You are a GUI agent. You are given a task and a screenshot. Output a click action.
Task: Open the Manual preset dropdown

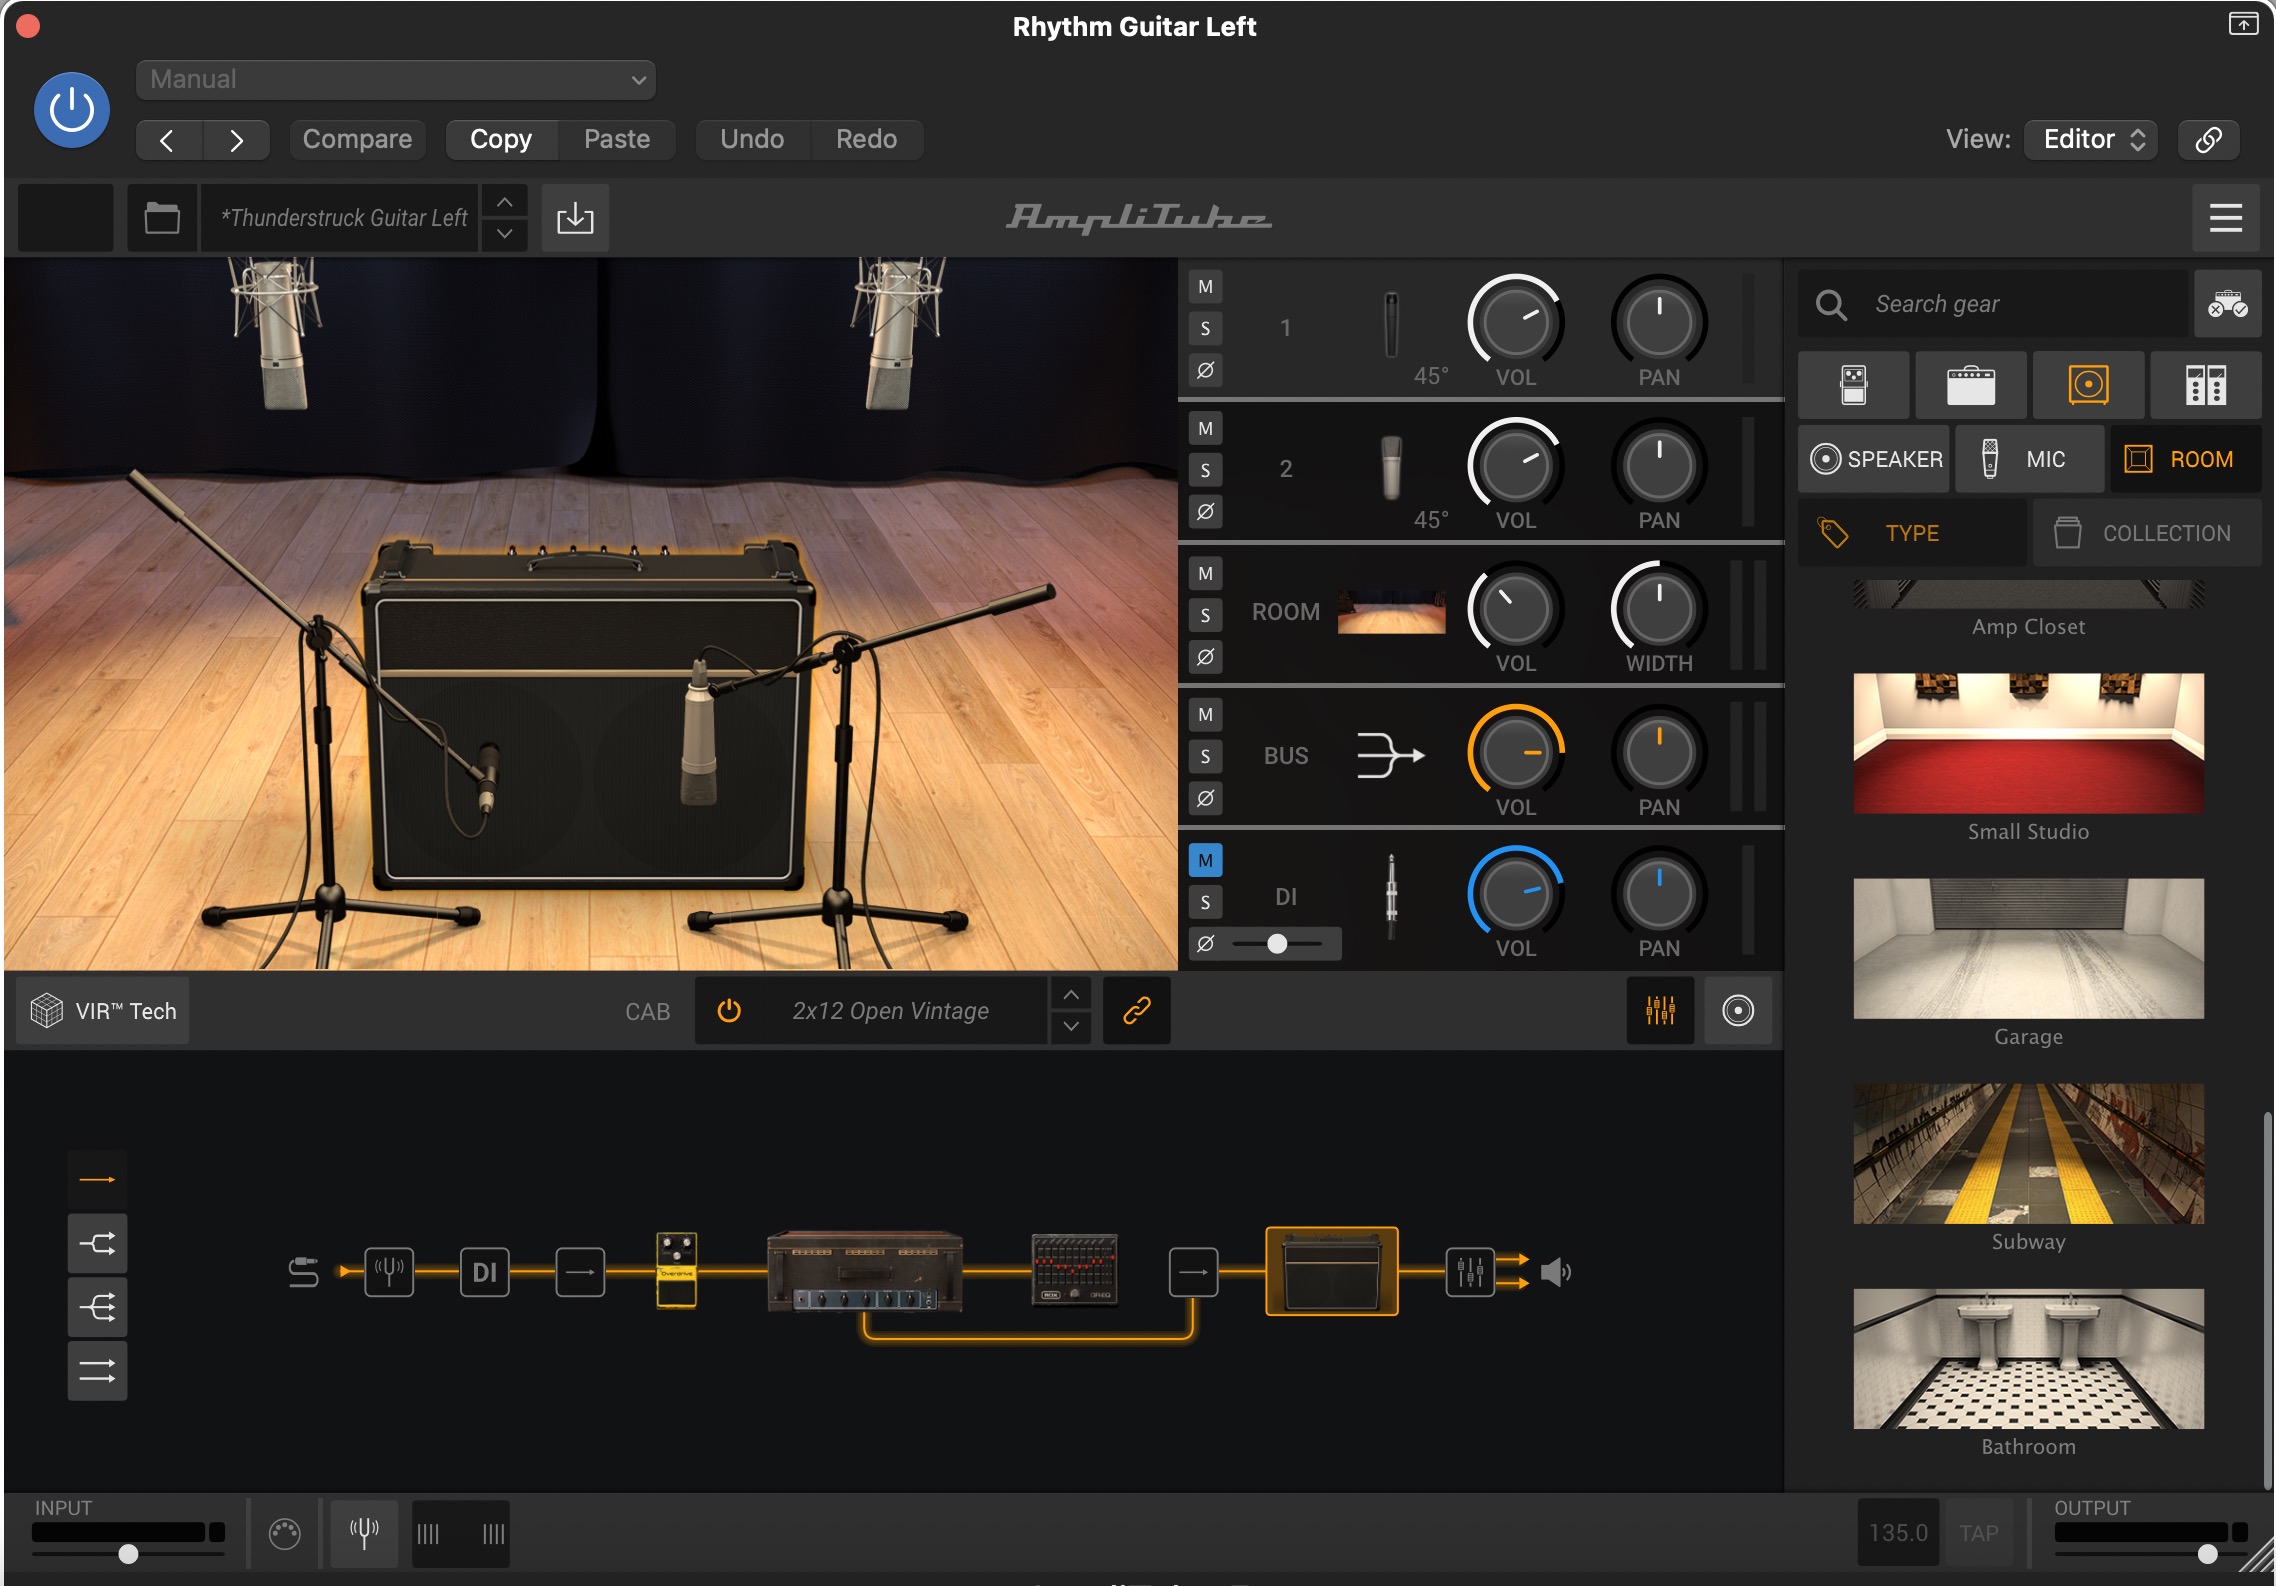396,80
